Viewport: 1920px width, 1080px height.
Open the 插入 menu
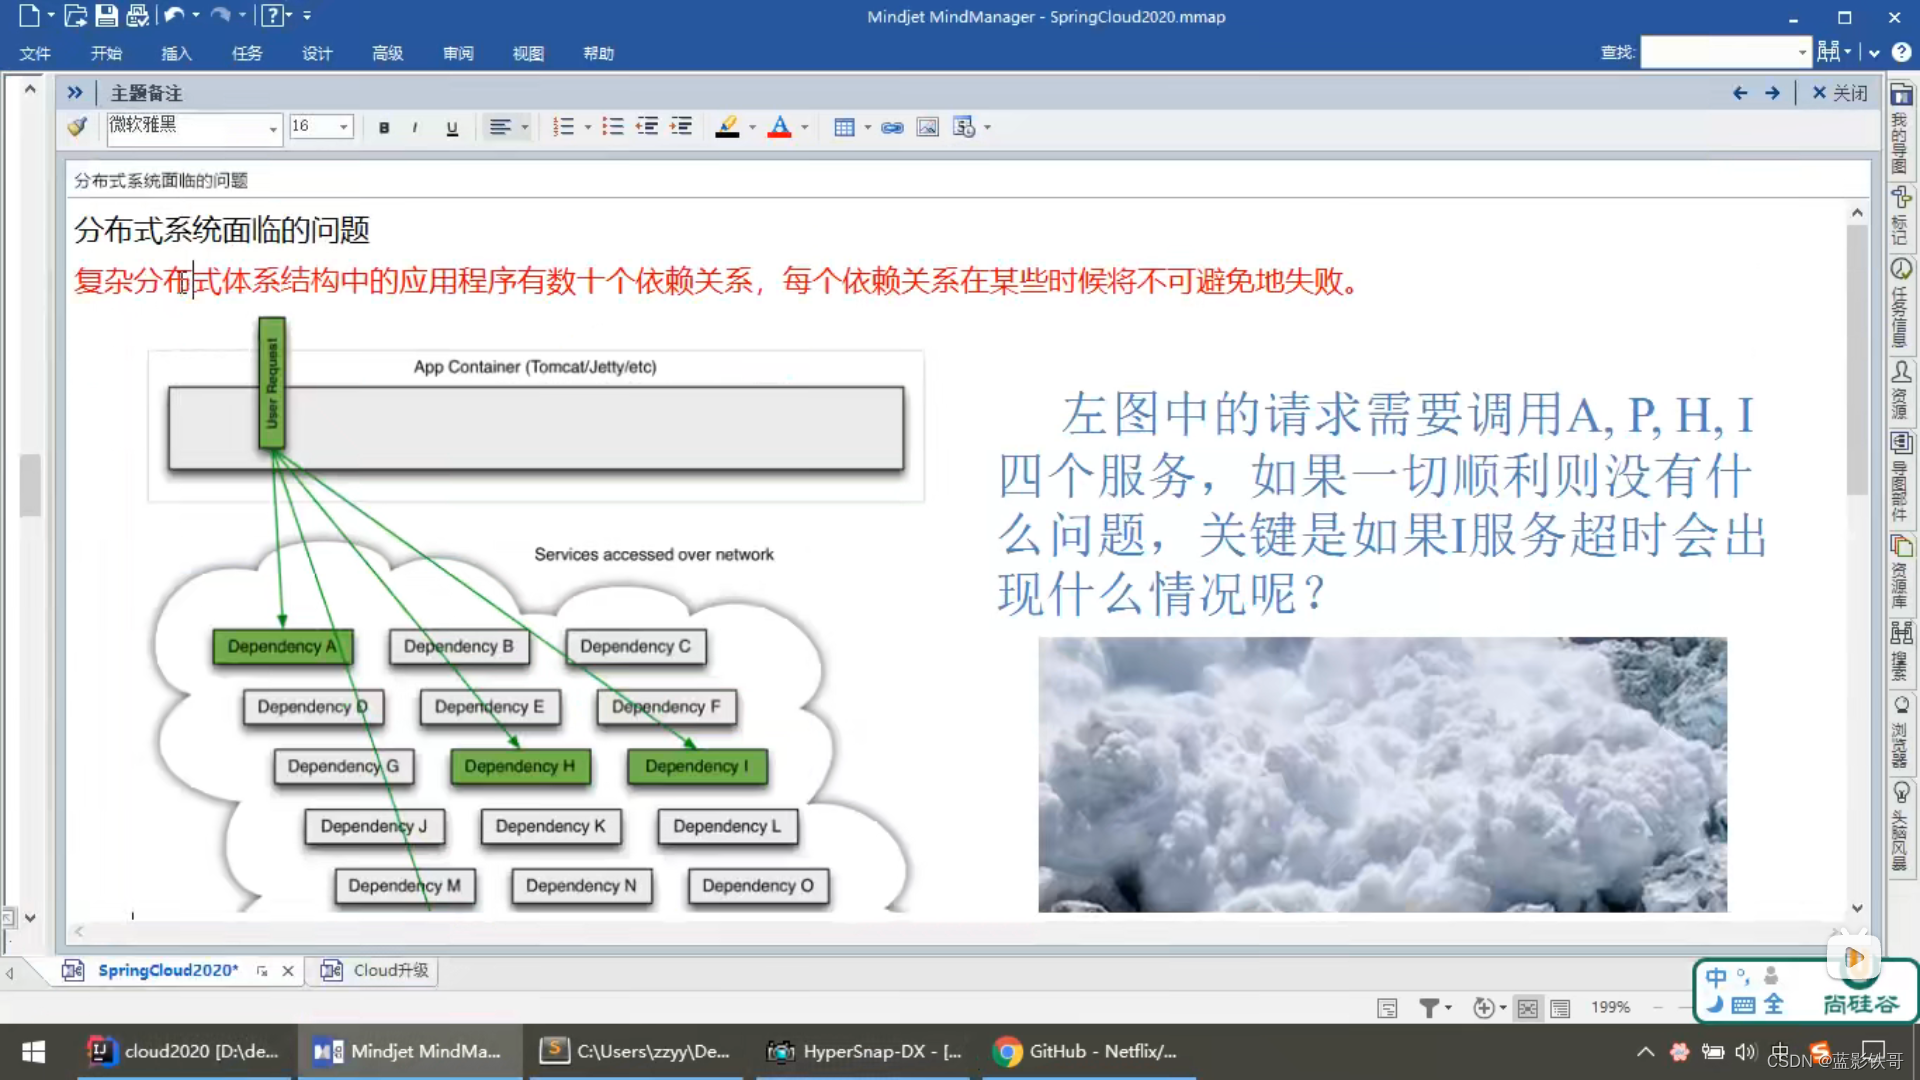tap(176, 53)
